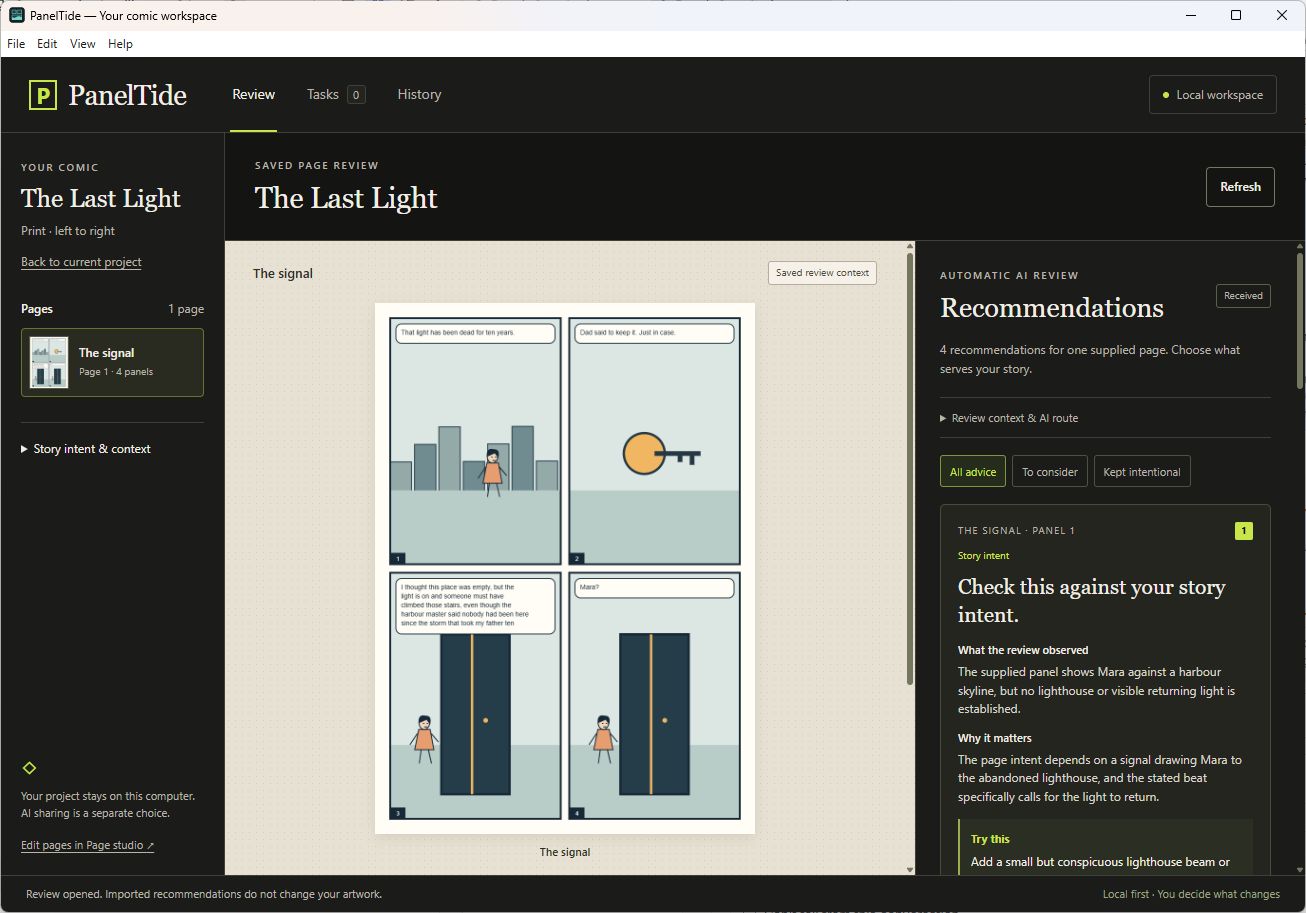Click the recommendations panel scrollbar
The width and height of the screenshot is (1306, 913).
pyautogui.click(x=1300, y=320)
